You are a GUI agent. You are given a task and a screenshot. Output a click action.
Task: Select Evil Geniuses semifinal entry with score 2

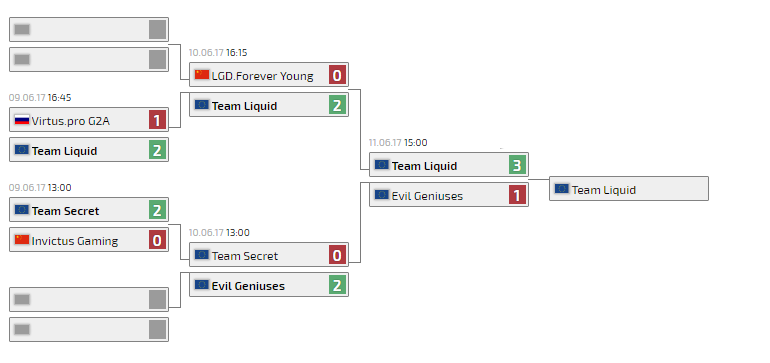point(269,285)
